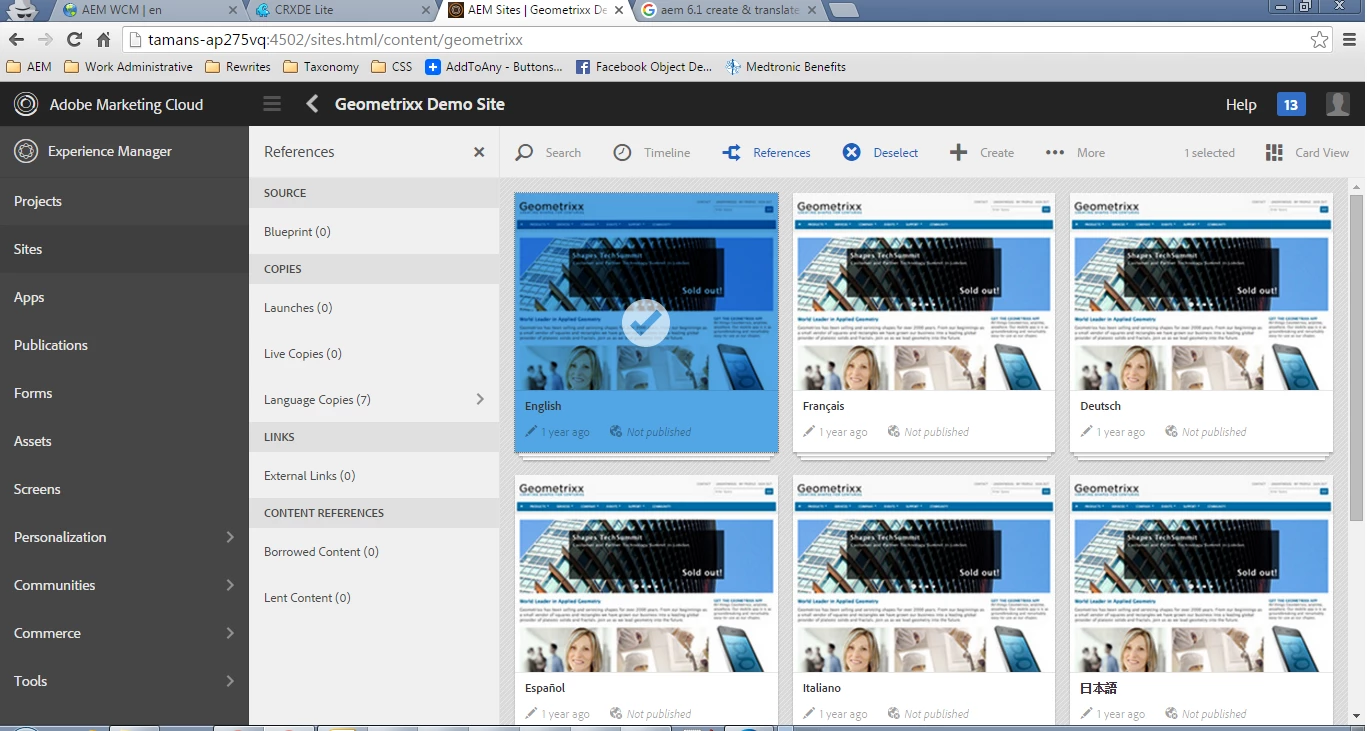Click the publish globe icon on Italiano card
Screen dimensions: 1367x731
[x=893, y=714]
